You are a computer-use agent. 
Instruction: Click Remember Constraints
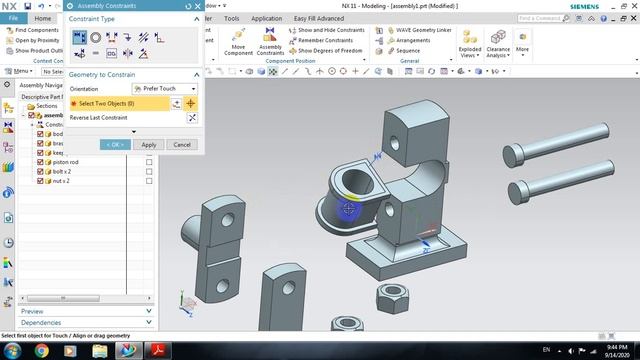321,40
